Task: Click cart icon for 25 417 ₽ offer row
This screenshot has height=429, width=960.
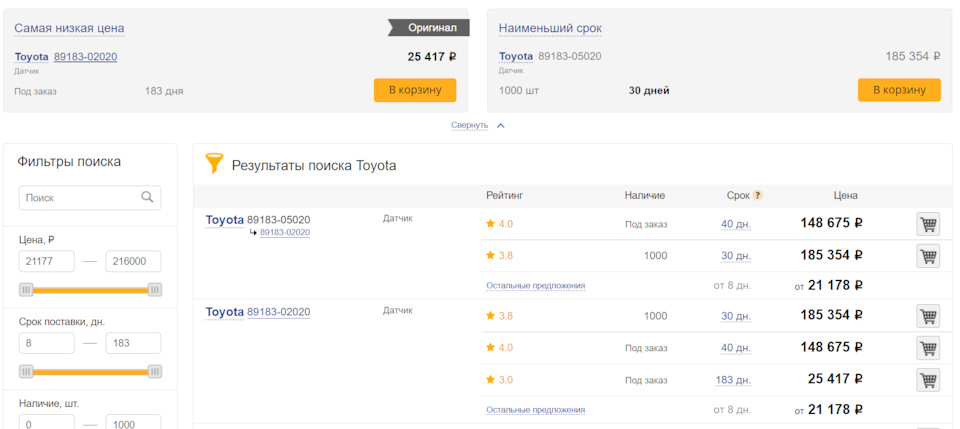Action: (927, 380)
